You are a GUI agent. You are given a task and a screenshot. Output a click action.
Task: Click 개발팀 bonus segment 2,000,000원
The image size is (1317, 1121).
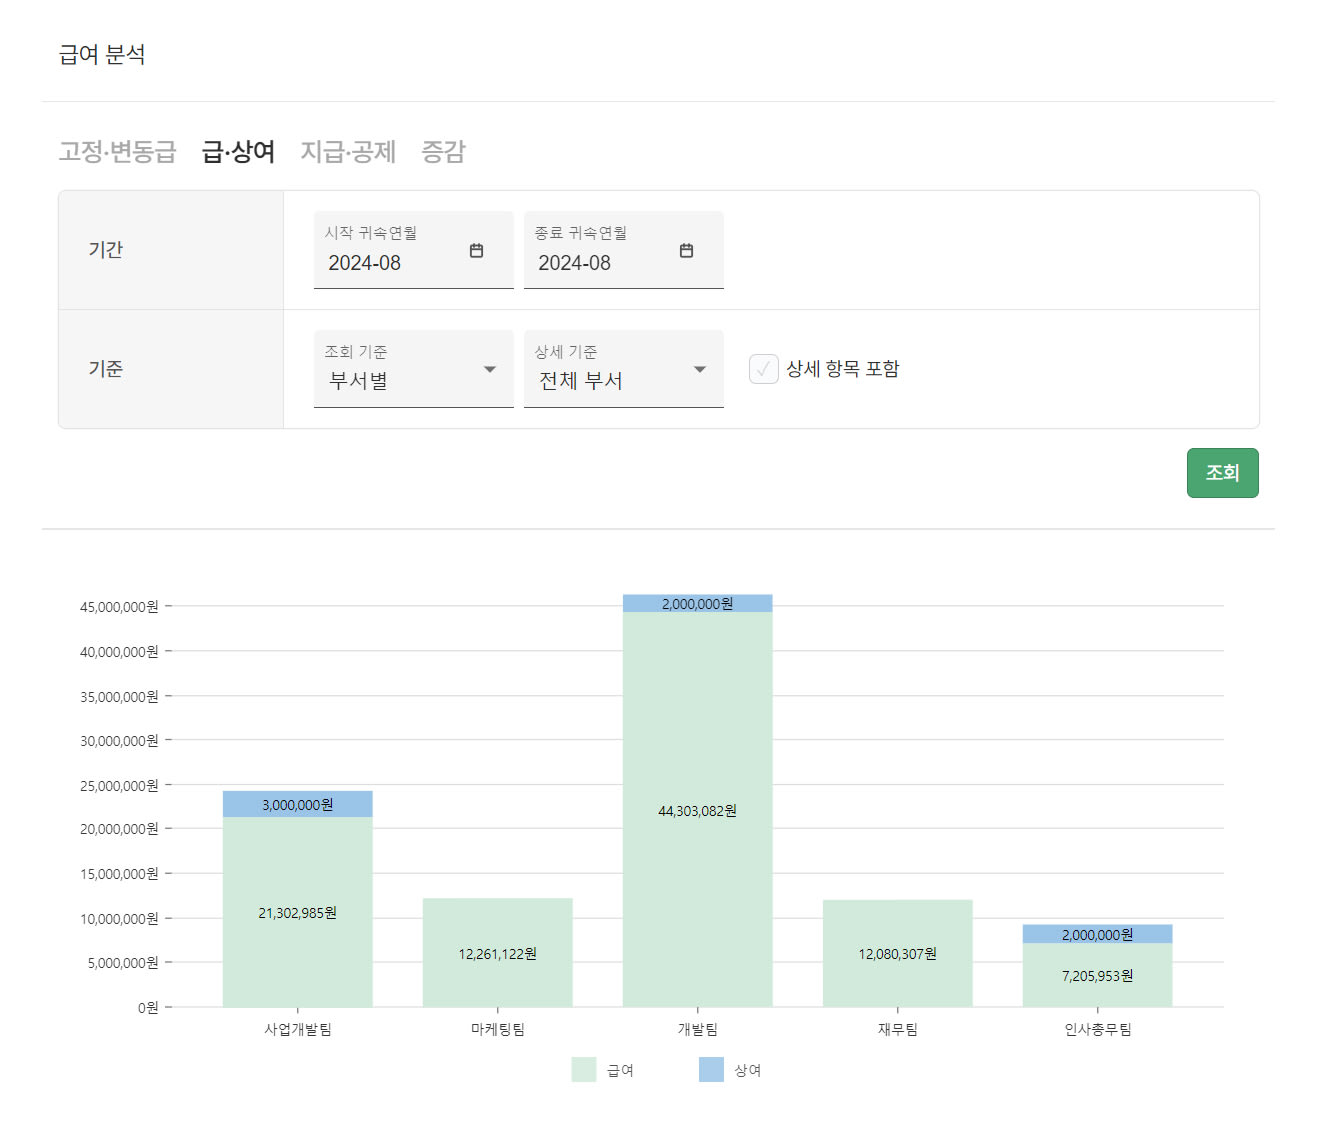pyautogui.click(x=697, y=603)
